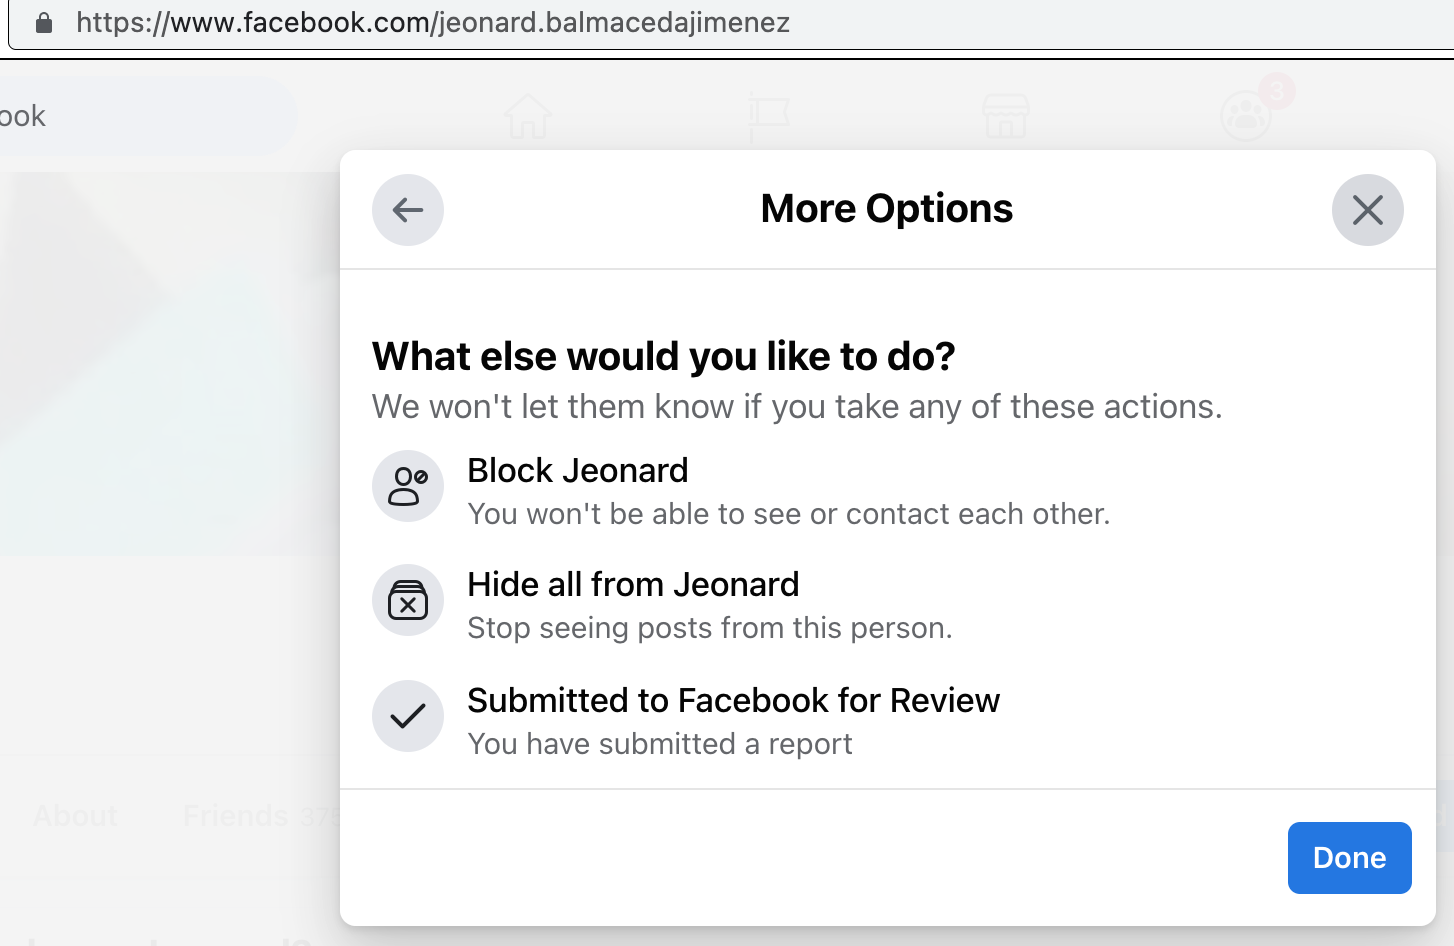Click the Block Jeonard person icon
1454x946 pixels.
click(x=408, y=486)
